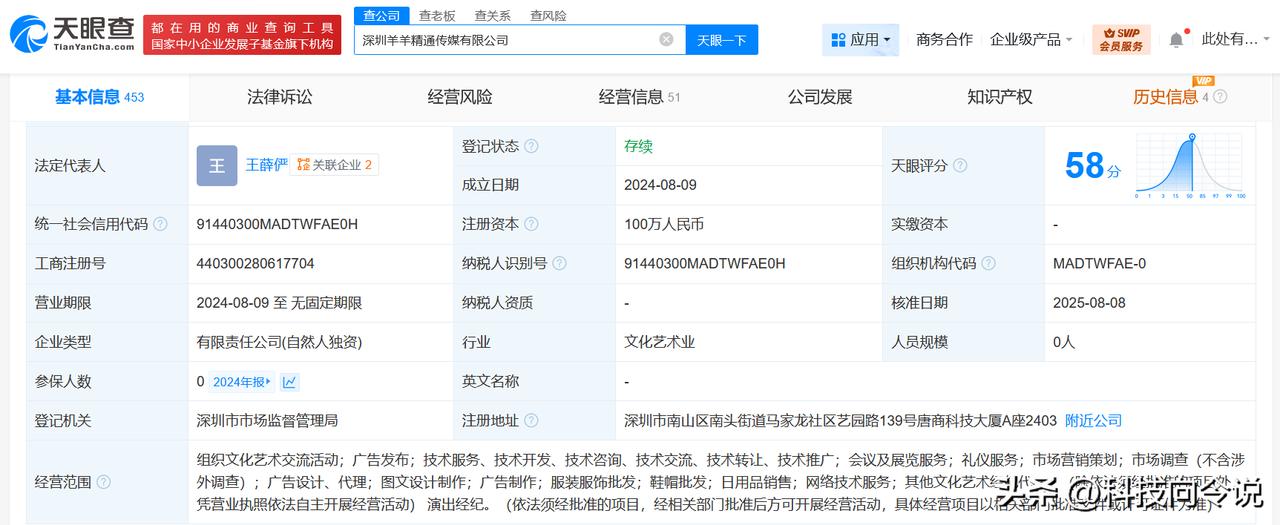This screenshot has height=525, width=1280.
Task: Select the 经营信息 tab
Action: [x=640, y=97]
